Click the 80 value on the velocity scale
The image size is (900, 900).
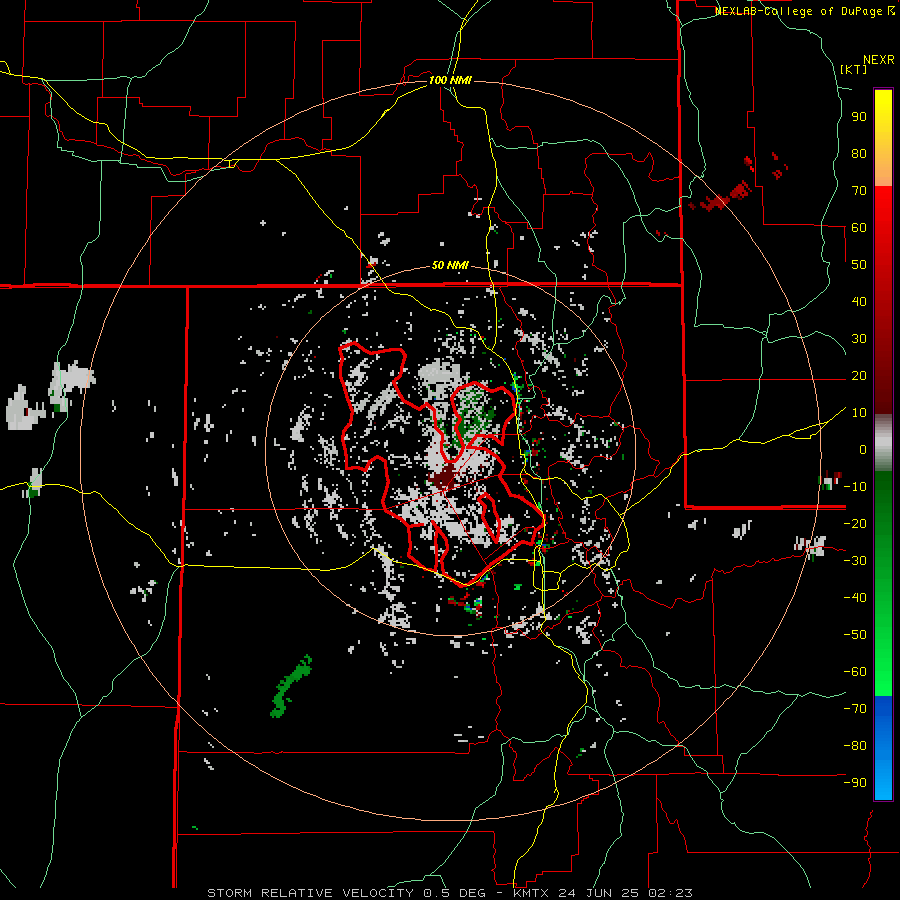click(859, 153)
